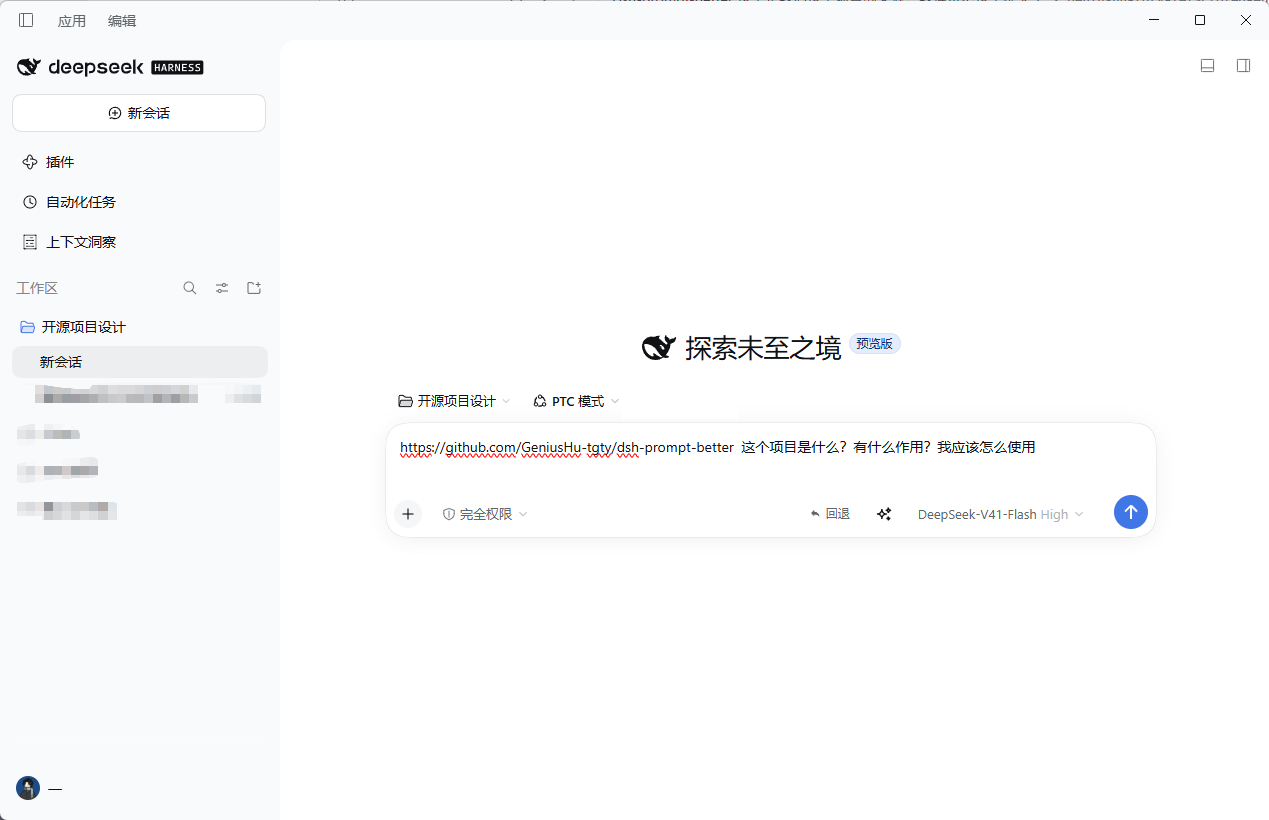1269x820 pixels.
Task: Search workspaces with the magnifier icon
Action: coord(190,288)
